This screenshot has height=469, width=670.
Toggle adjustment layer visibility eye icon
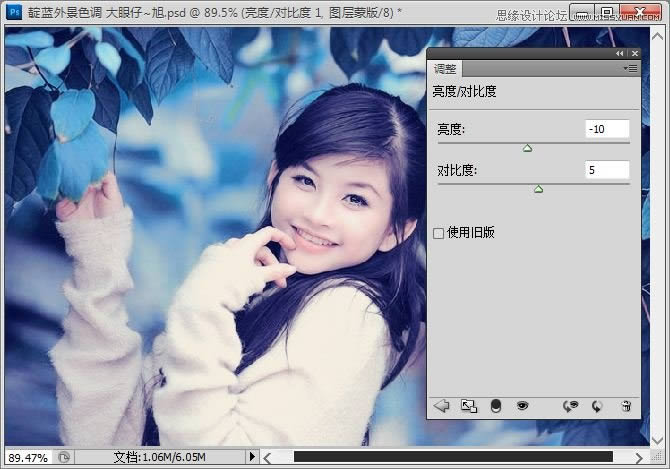(521, 406)
